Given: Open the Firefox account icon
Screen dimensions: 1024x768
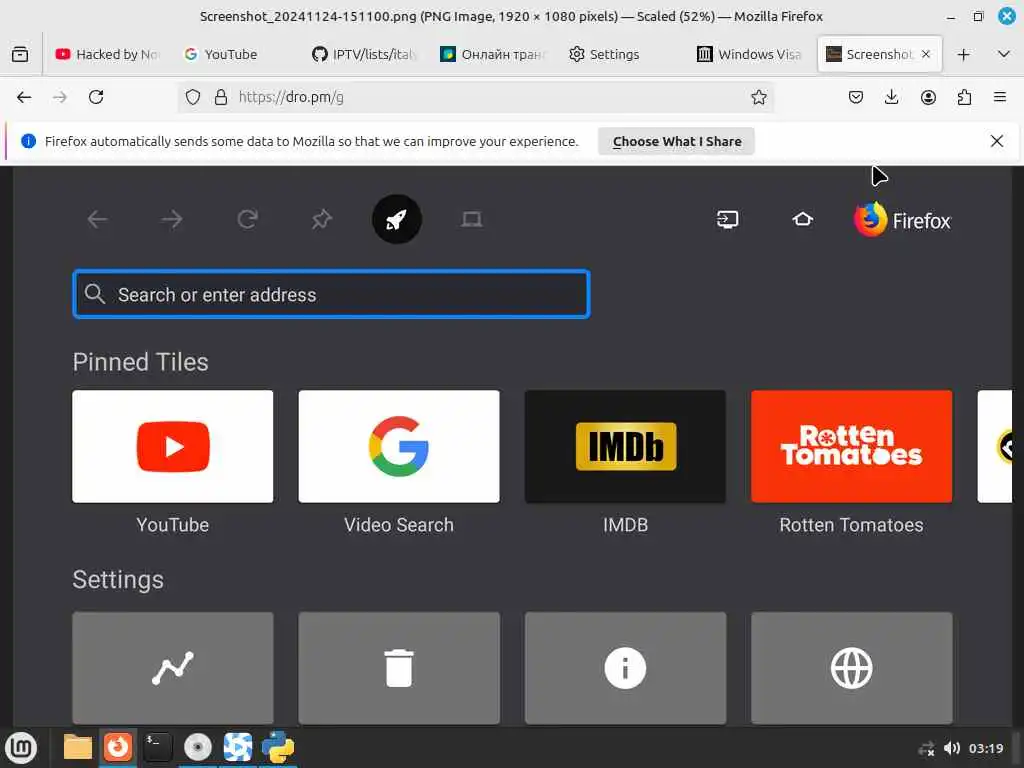Looking at the screenshot, I should [x=928, y=97].
